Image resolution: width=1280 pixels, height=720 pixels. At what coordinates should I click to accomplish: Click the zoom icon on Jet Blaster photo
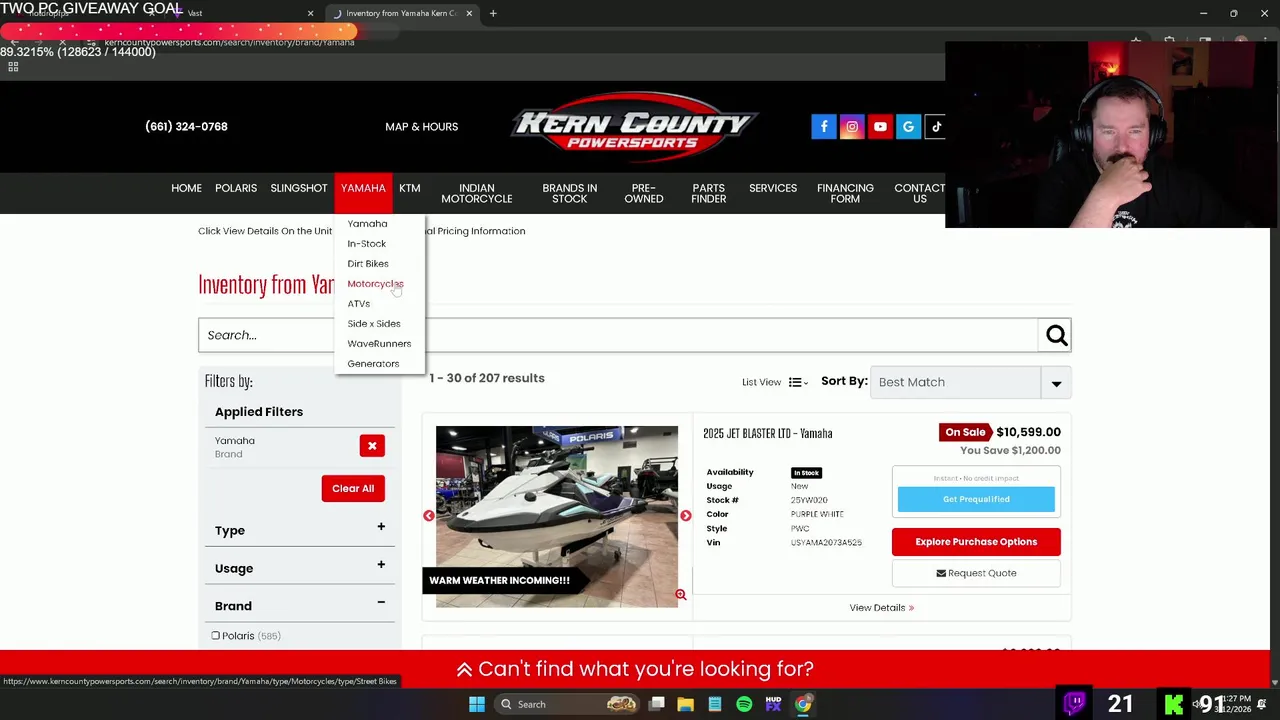[680, 595]
